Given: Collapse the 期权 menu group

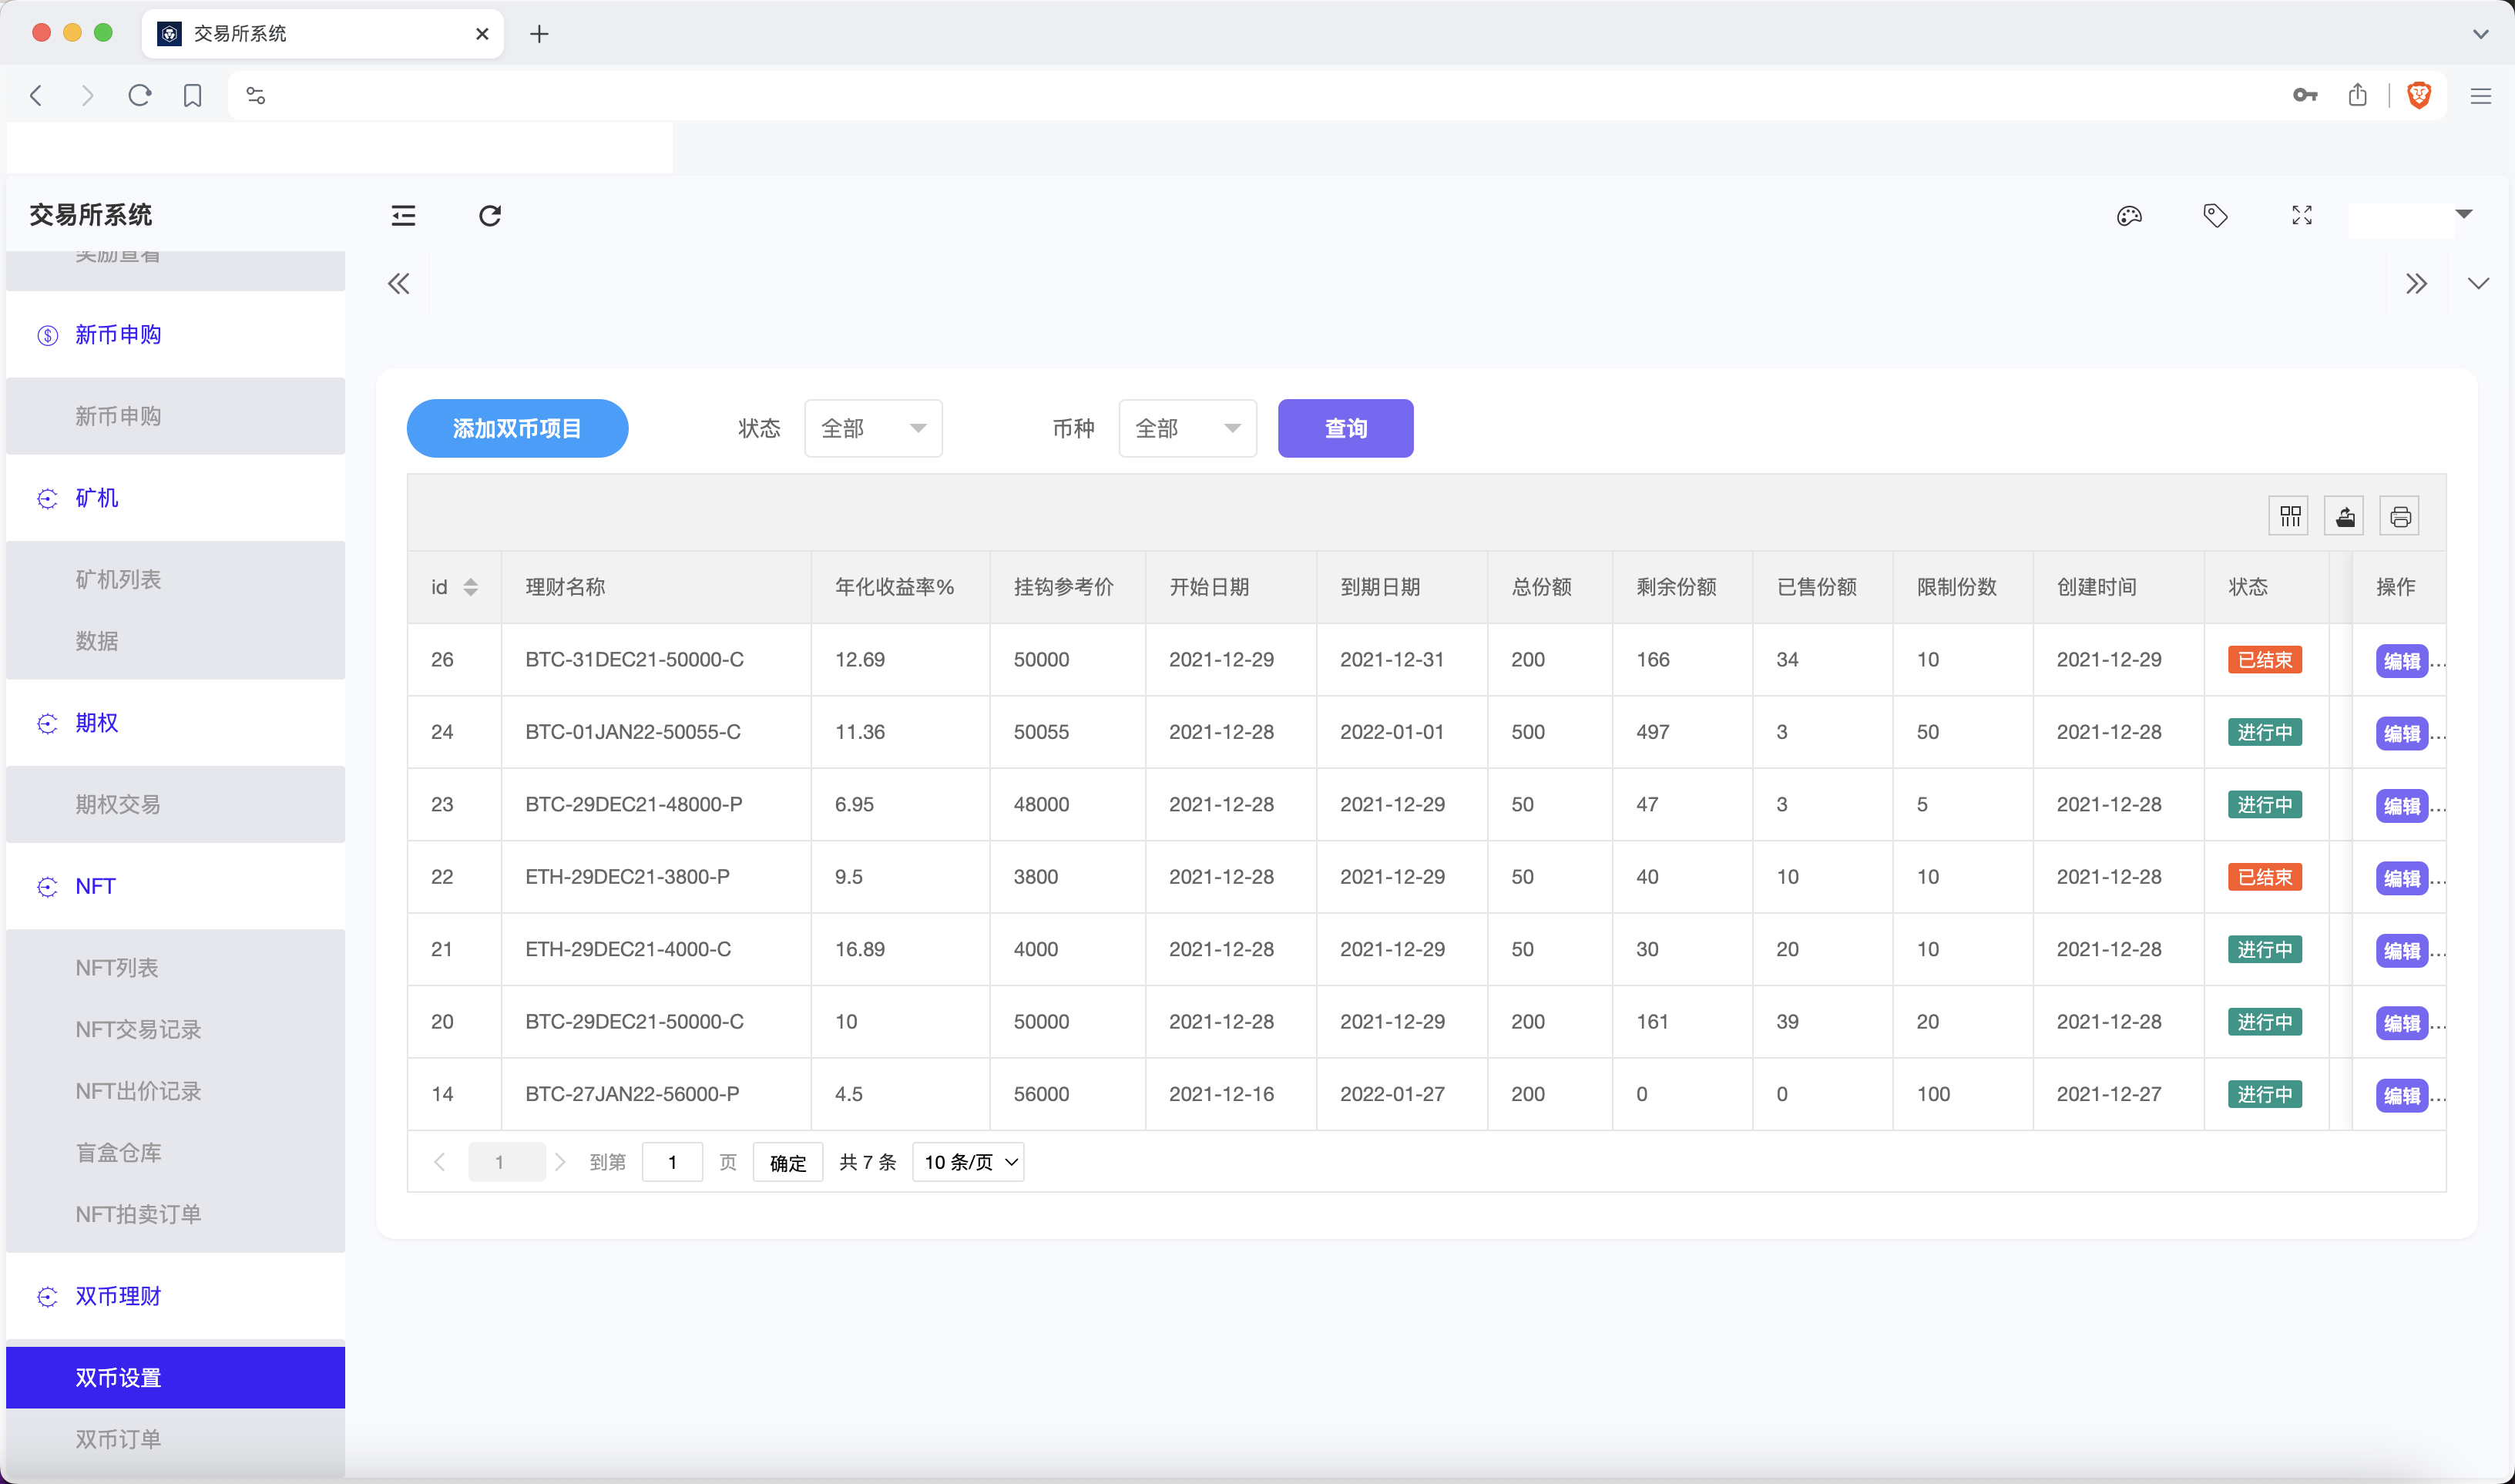Looking at the screenshot, I should tap(175, 723).
